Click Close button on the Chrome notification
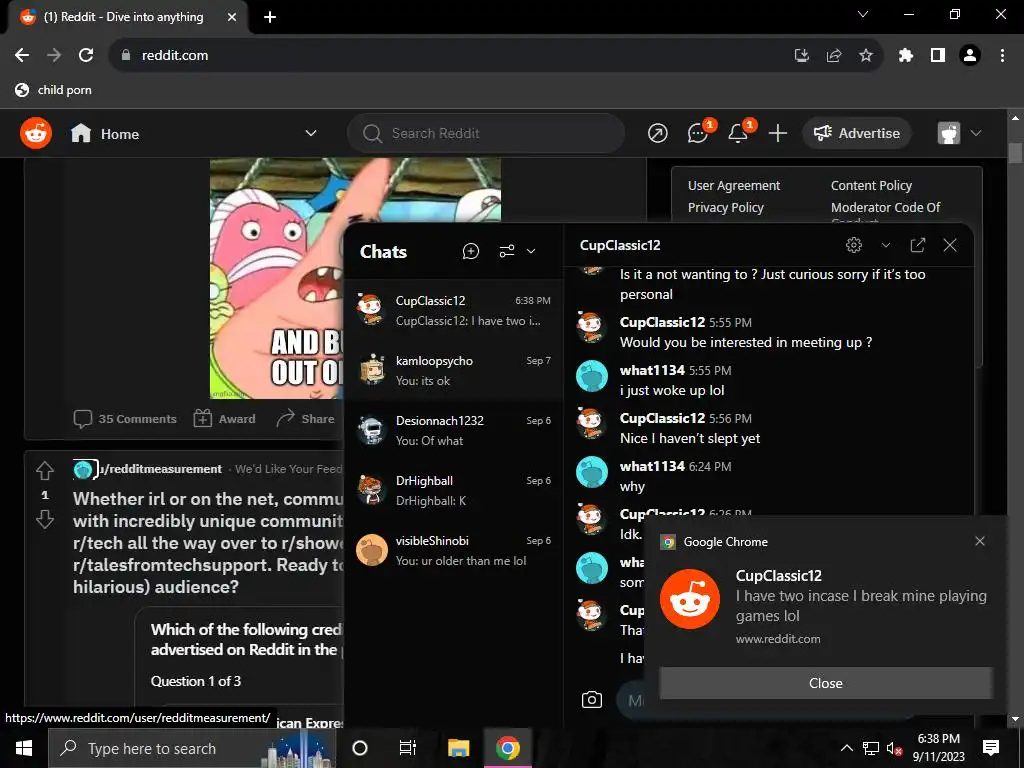The width and height of the screenshot is (1024, 768). pyautogui.click(x=825, y=683)
